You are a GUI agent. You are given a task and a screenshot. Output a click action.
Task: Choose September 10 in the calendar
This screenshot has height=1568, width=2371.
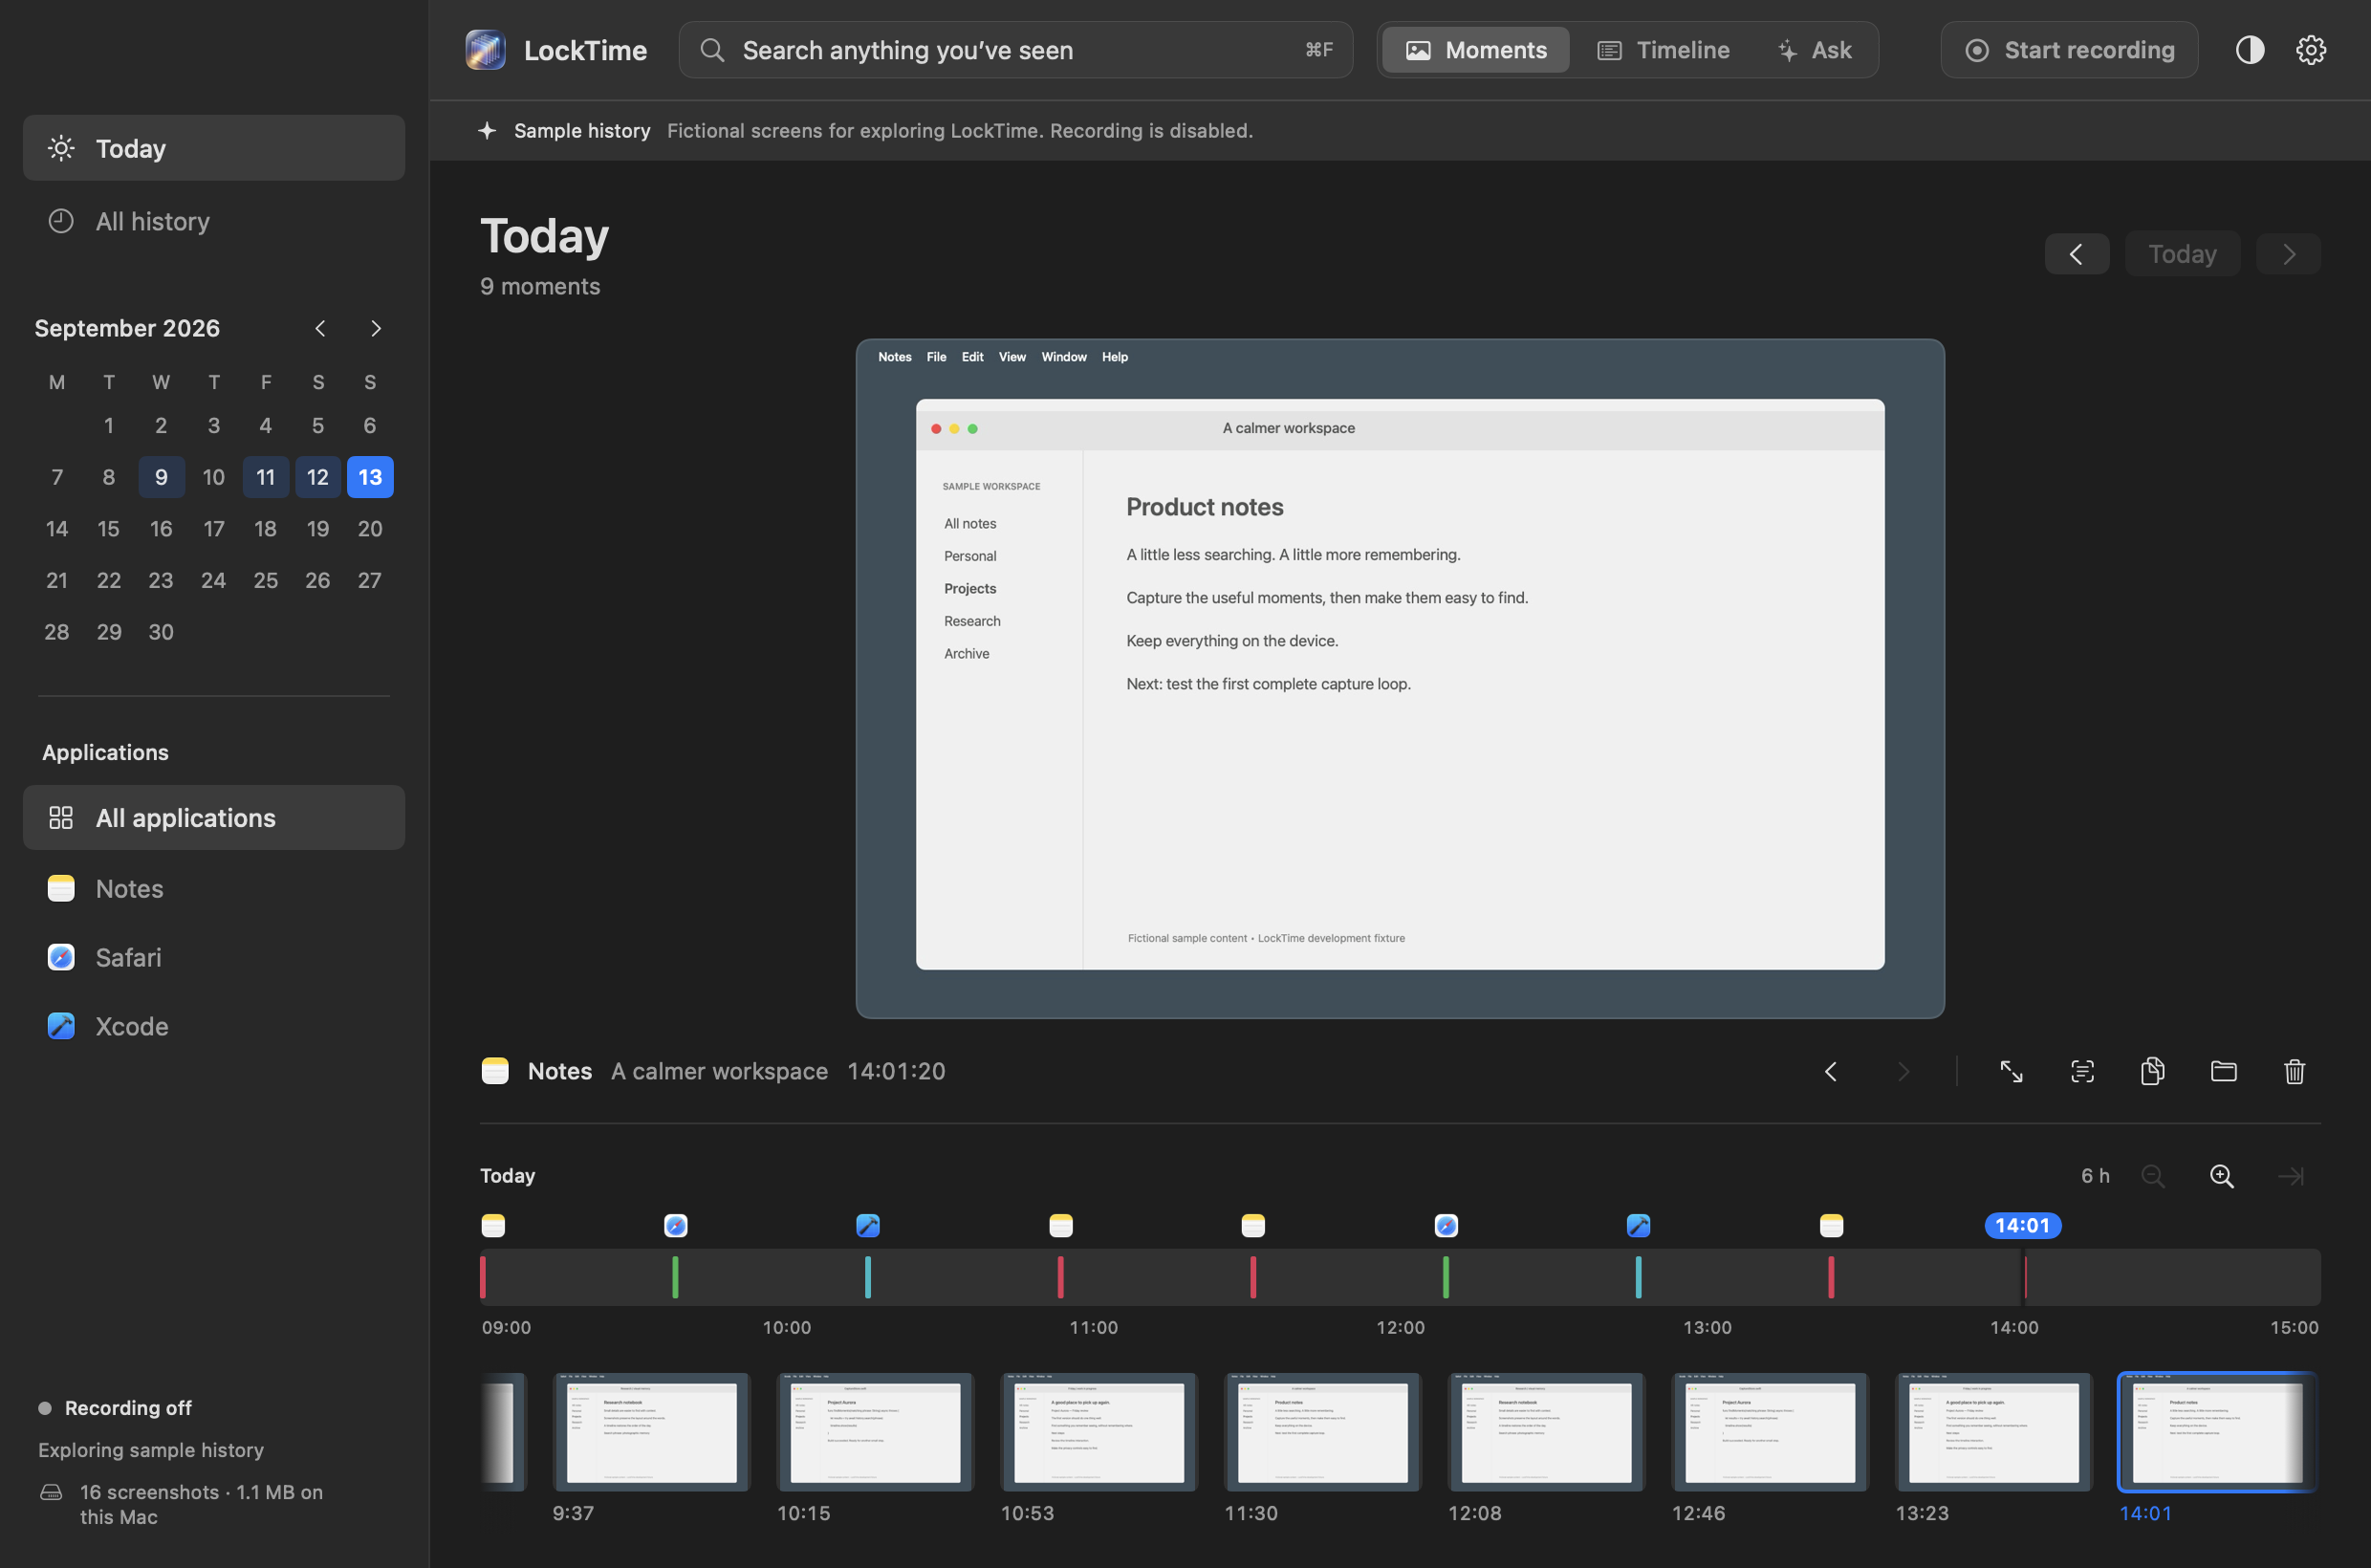coord(213,477)
